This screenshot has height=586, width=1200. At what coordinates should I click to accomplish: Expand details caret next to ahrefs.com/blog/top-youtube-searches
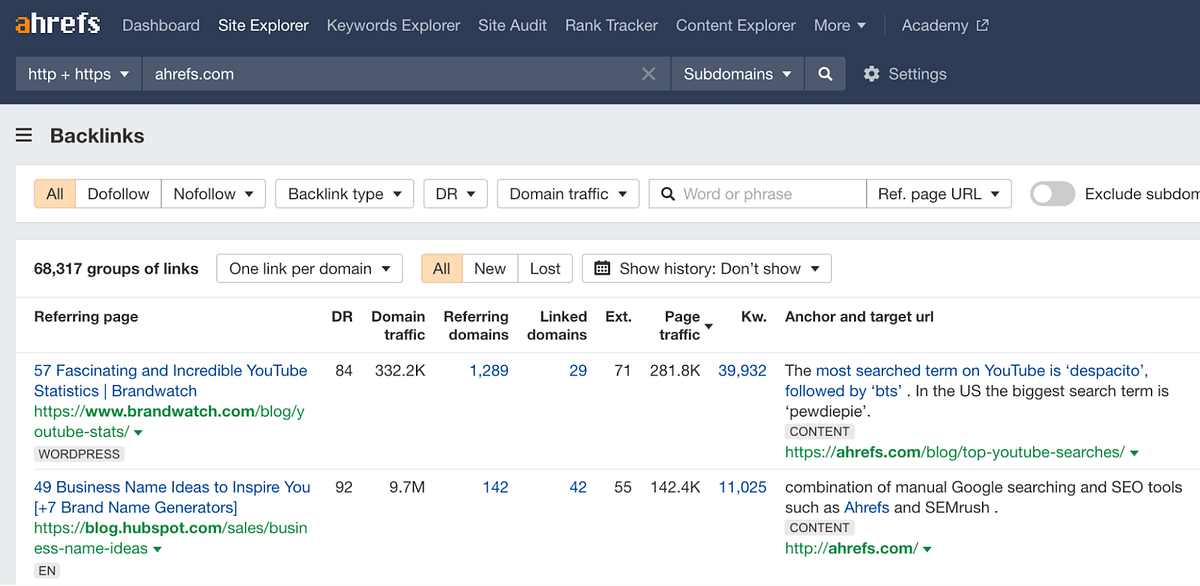click(x=1133, y=451)
